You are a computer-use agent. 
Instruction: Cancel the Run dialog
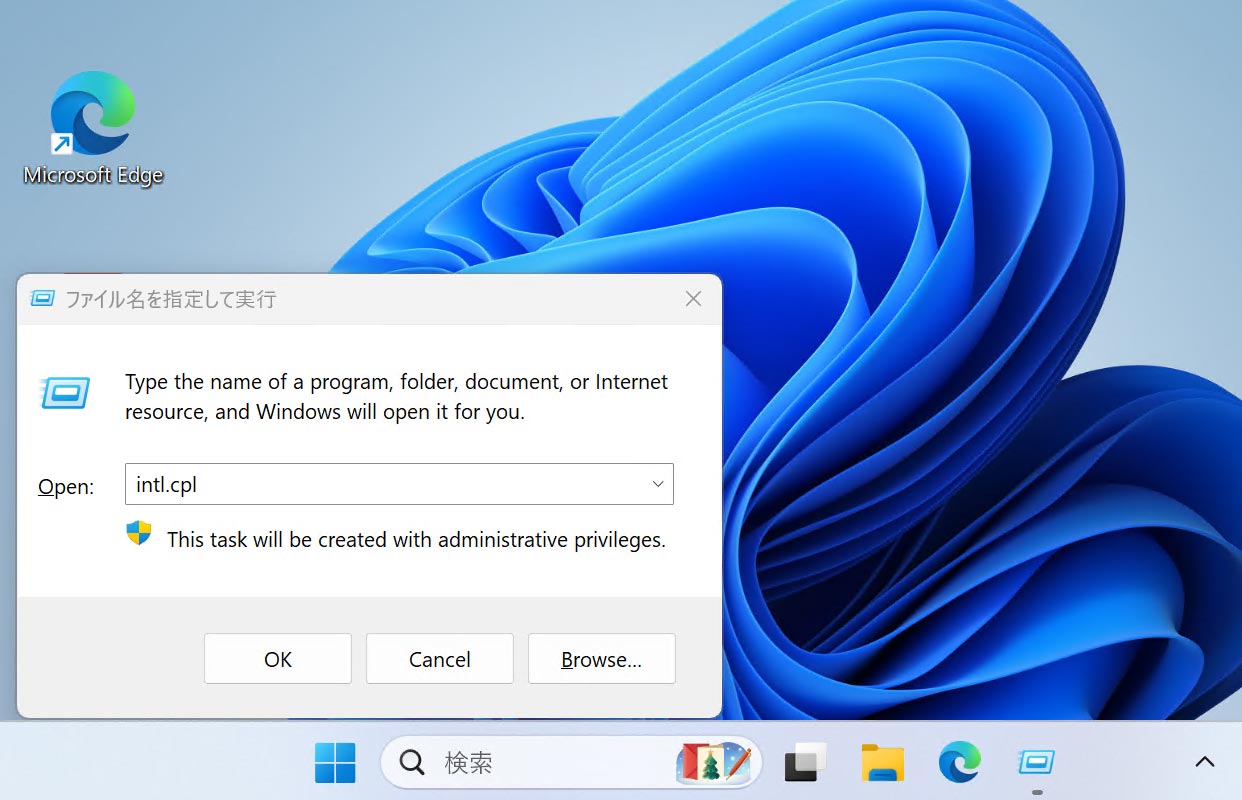point(439,659)
